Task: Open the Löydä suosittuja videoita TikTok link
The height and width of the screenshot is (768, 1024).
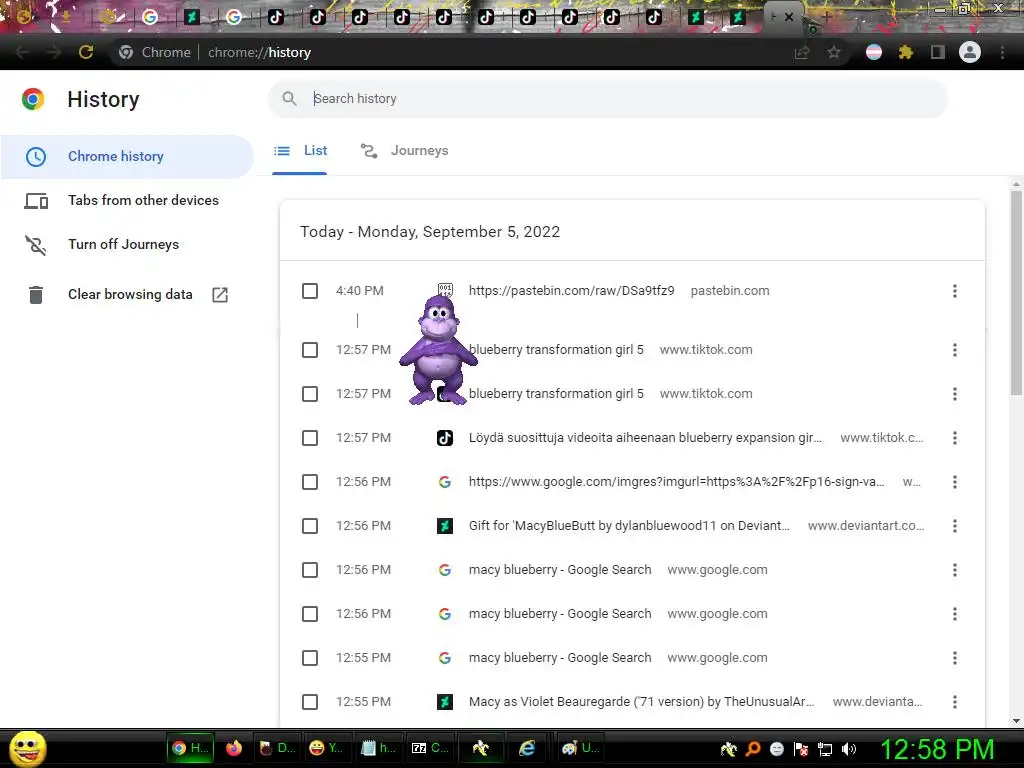Action: tap(645, 438)
